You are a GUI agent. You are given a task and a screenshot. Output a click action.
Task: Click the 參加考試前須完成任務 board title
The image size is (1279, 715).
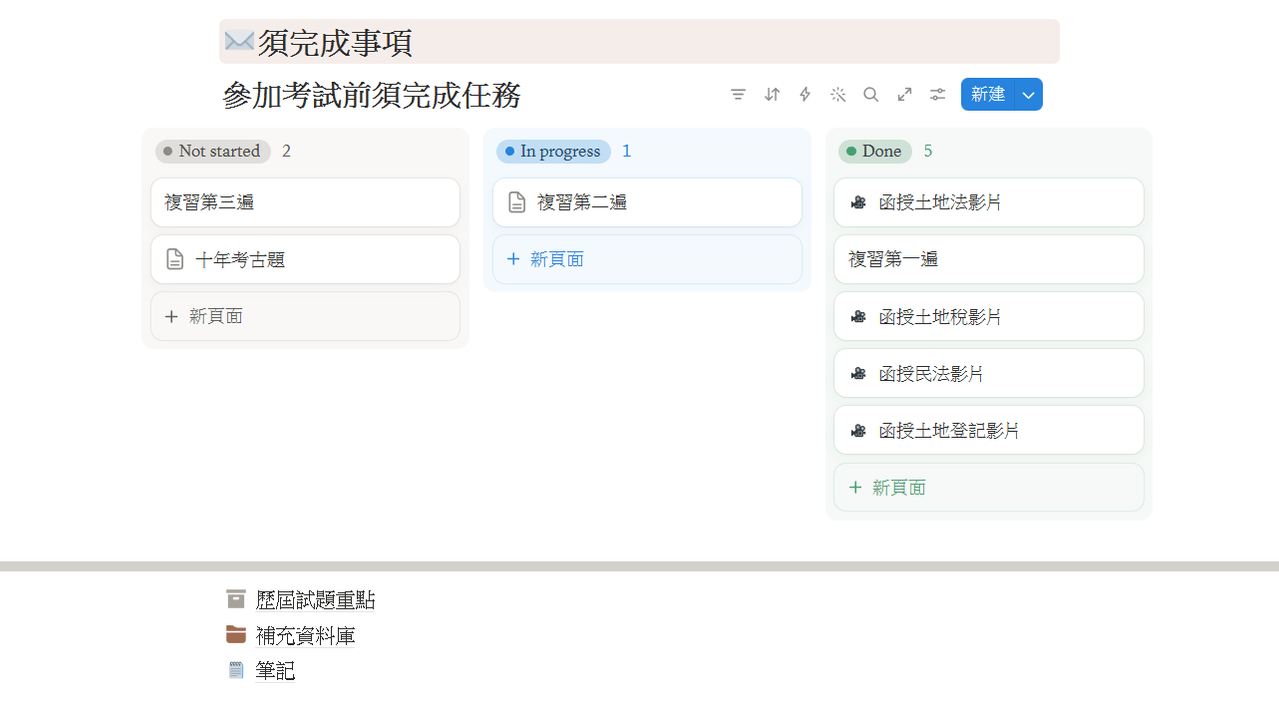click(372, 95)
